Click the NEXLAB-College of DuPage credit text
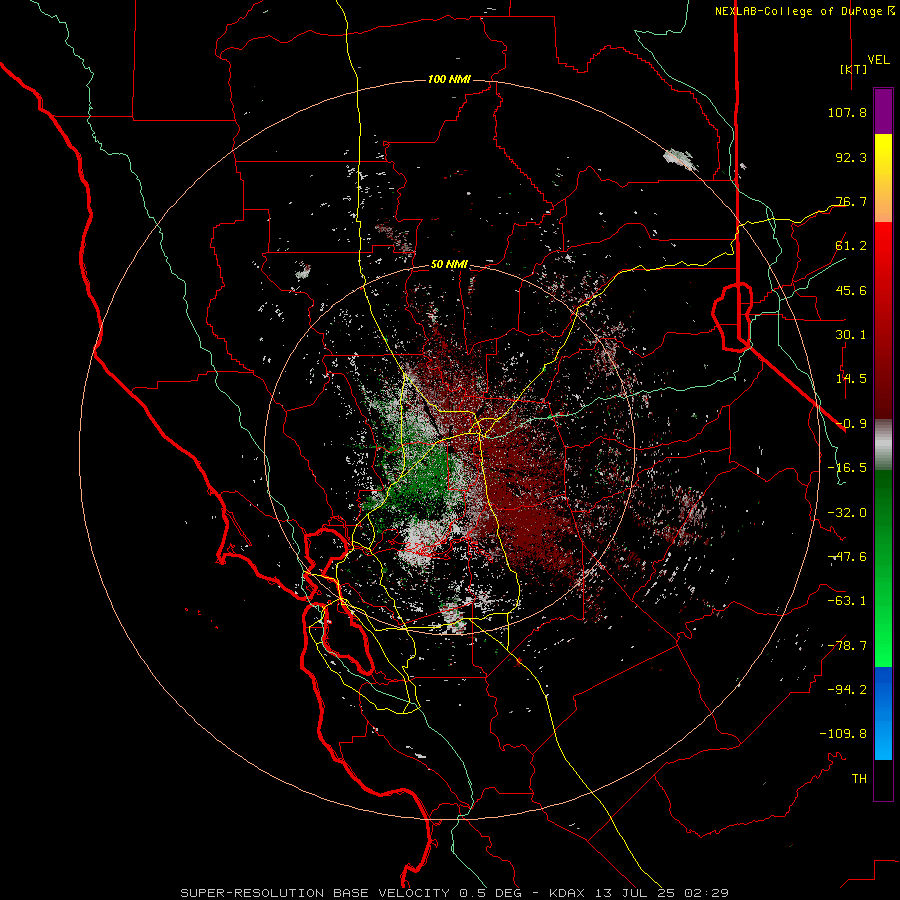Screen dimensions: 900x900 pyautogui.click(x=804, y=11)
